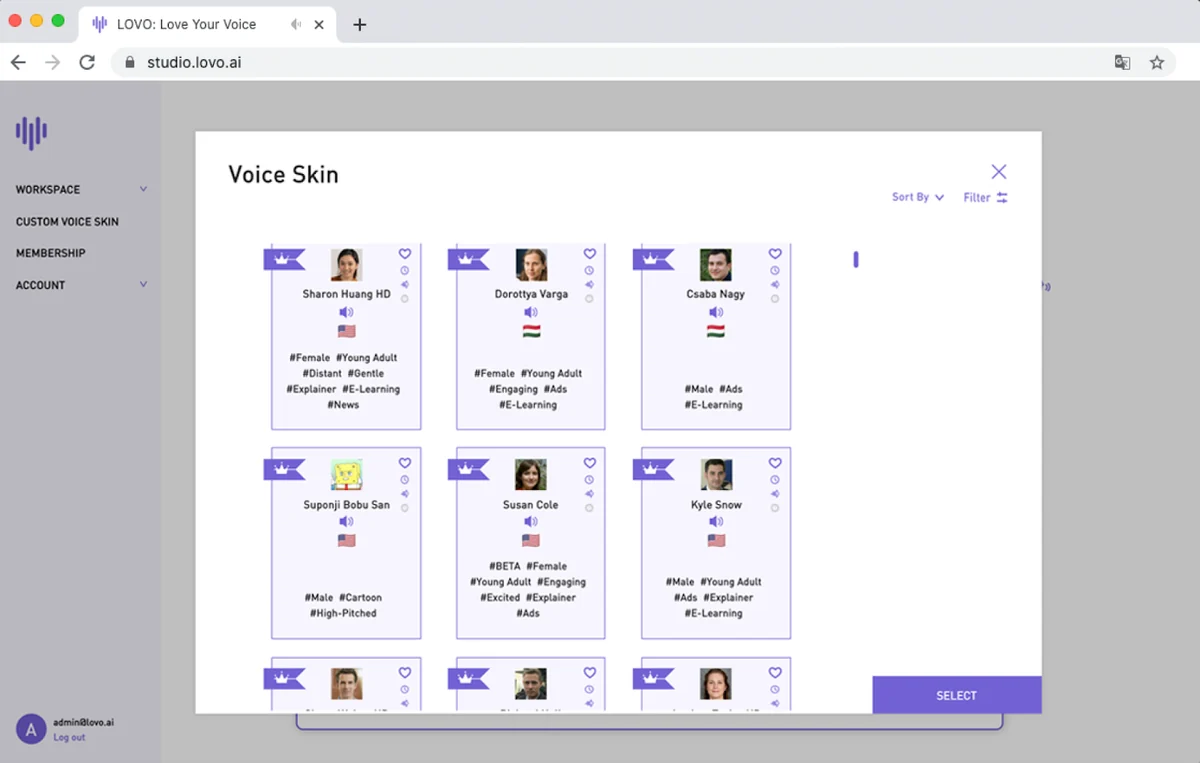1200x763 pixels.
Task: Select radio circle on Dorottya Varga card
Action: [x=590, y=298]
